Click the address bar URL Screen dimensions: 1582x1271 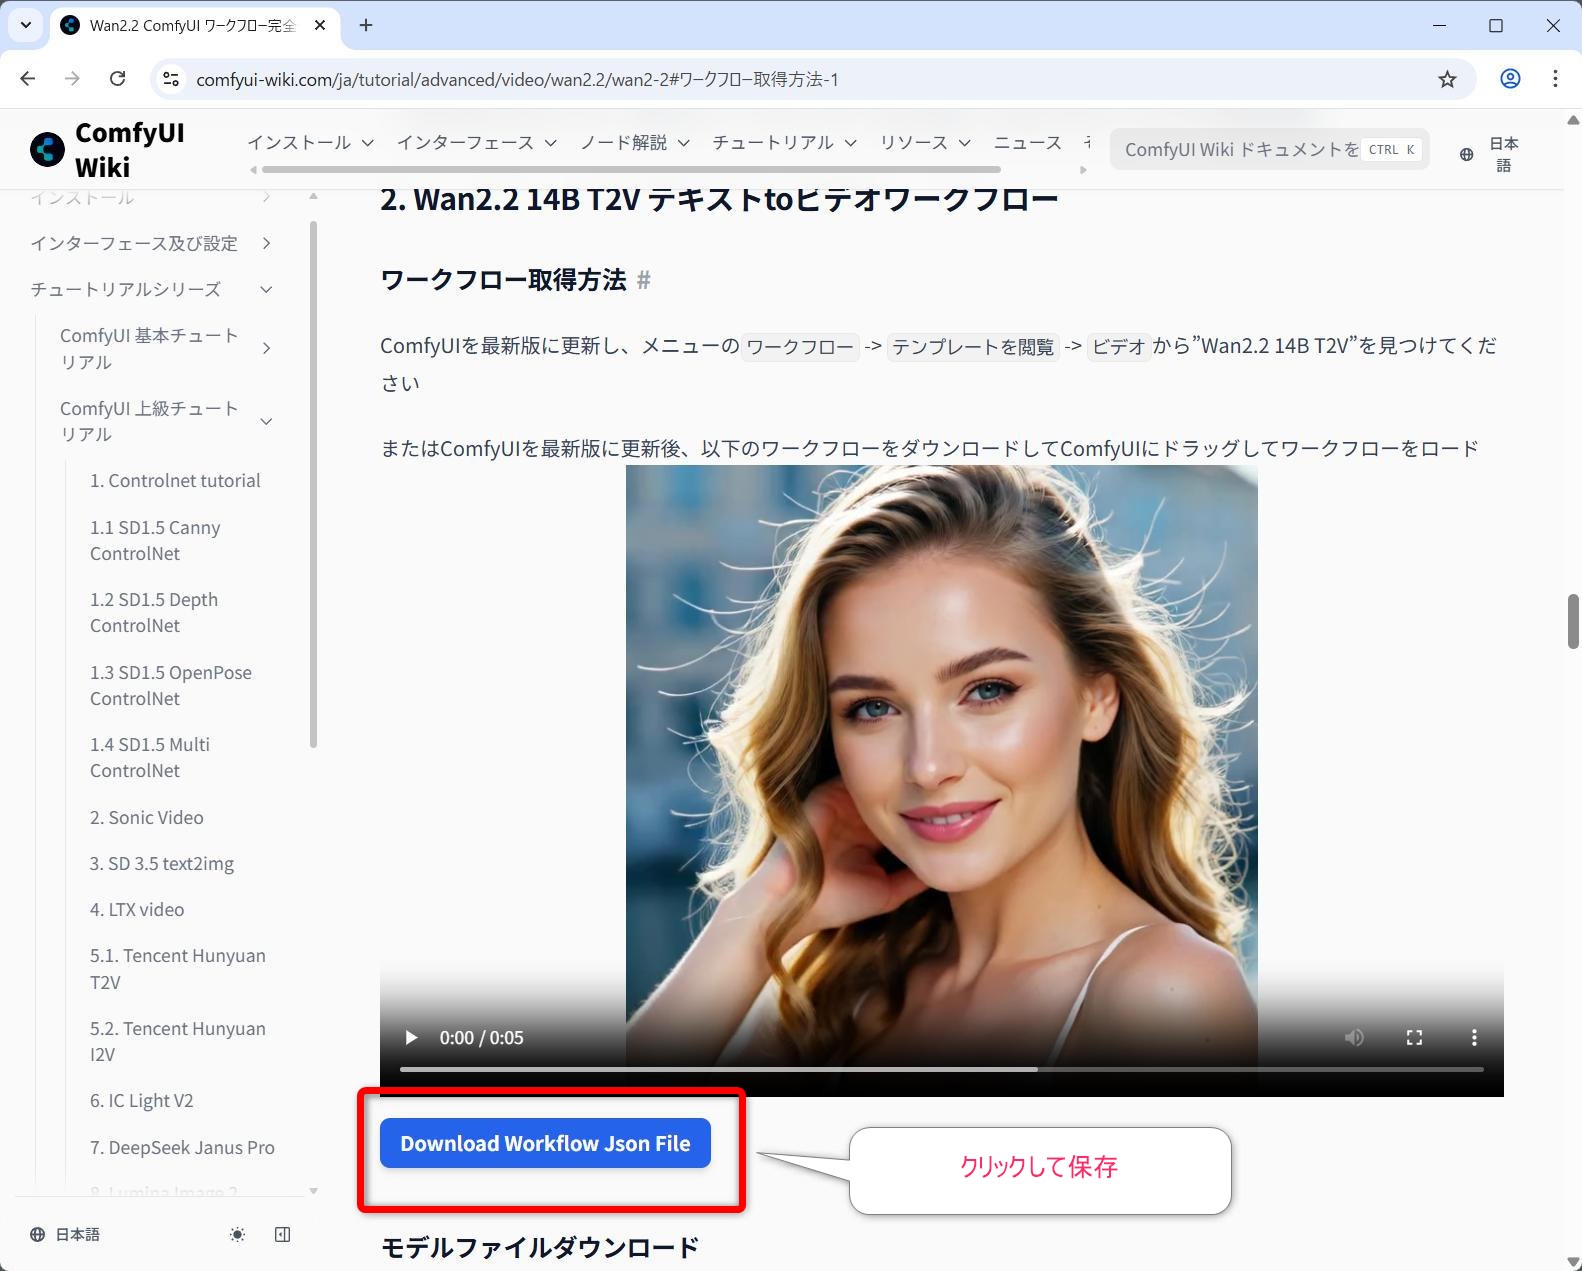[517, 79]
